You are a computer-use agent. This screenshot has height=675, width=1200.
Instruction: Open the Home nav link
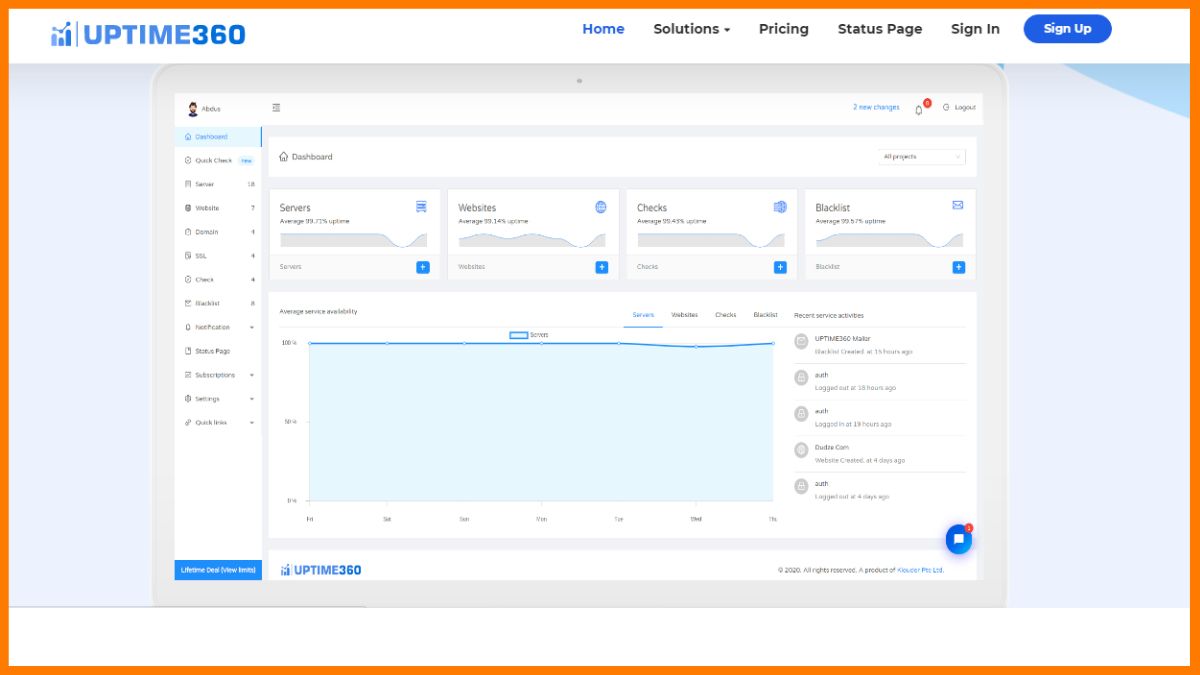tap(603, 29)
